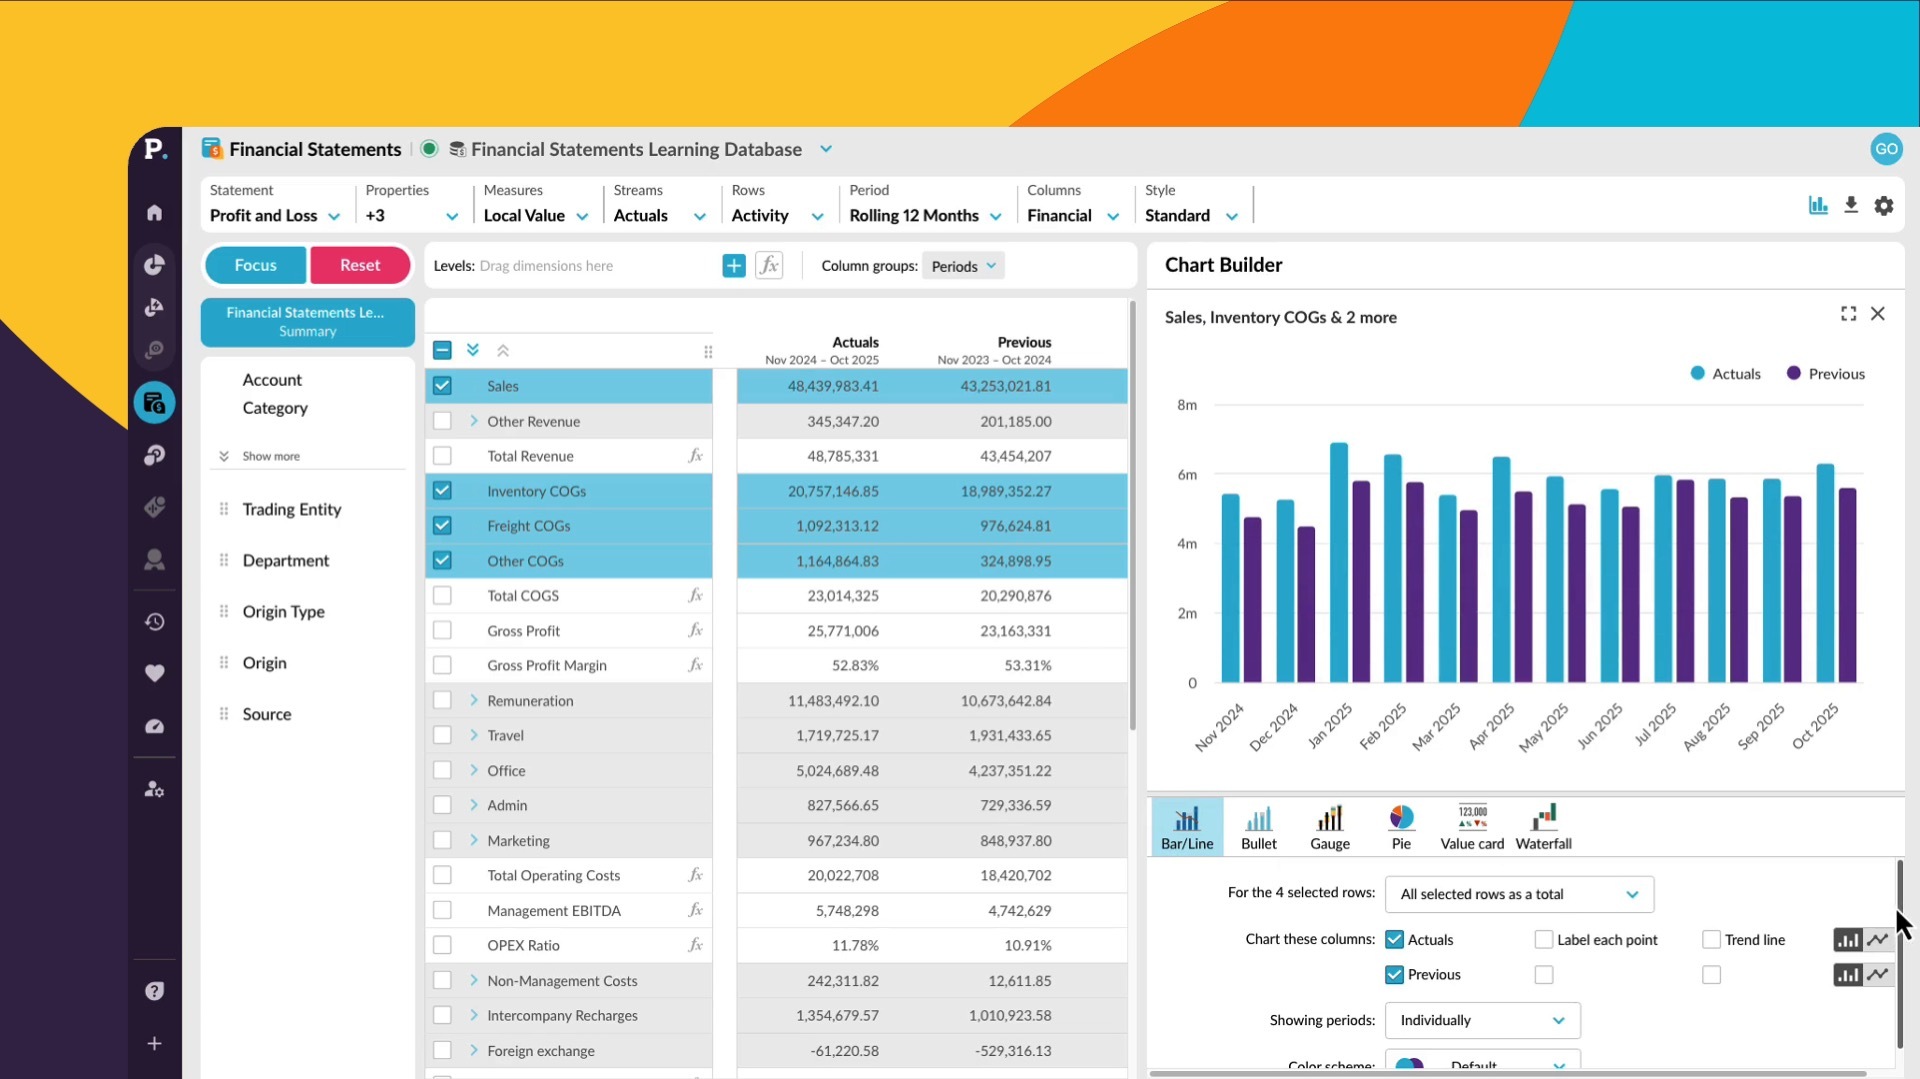The height and width of the screenshot is (1079, 1920).
Task: Open the All selected rows as a total dropdown
Action: click(1519, 894)
